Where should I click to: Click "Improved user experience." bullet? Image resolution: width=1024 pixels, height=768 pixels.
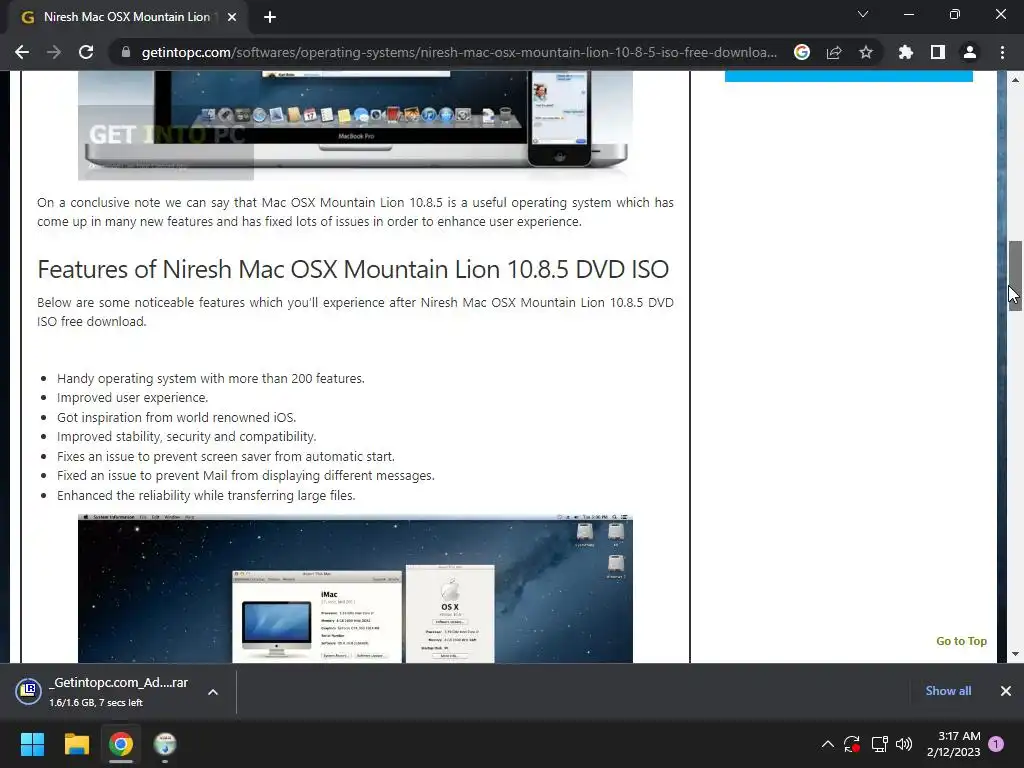[x=133, y=398]
